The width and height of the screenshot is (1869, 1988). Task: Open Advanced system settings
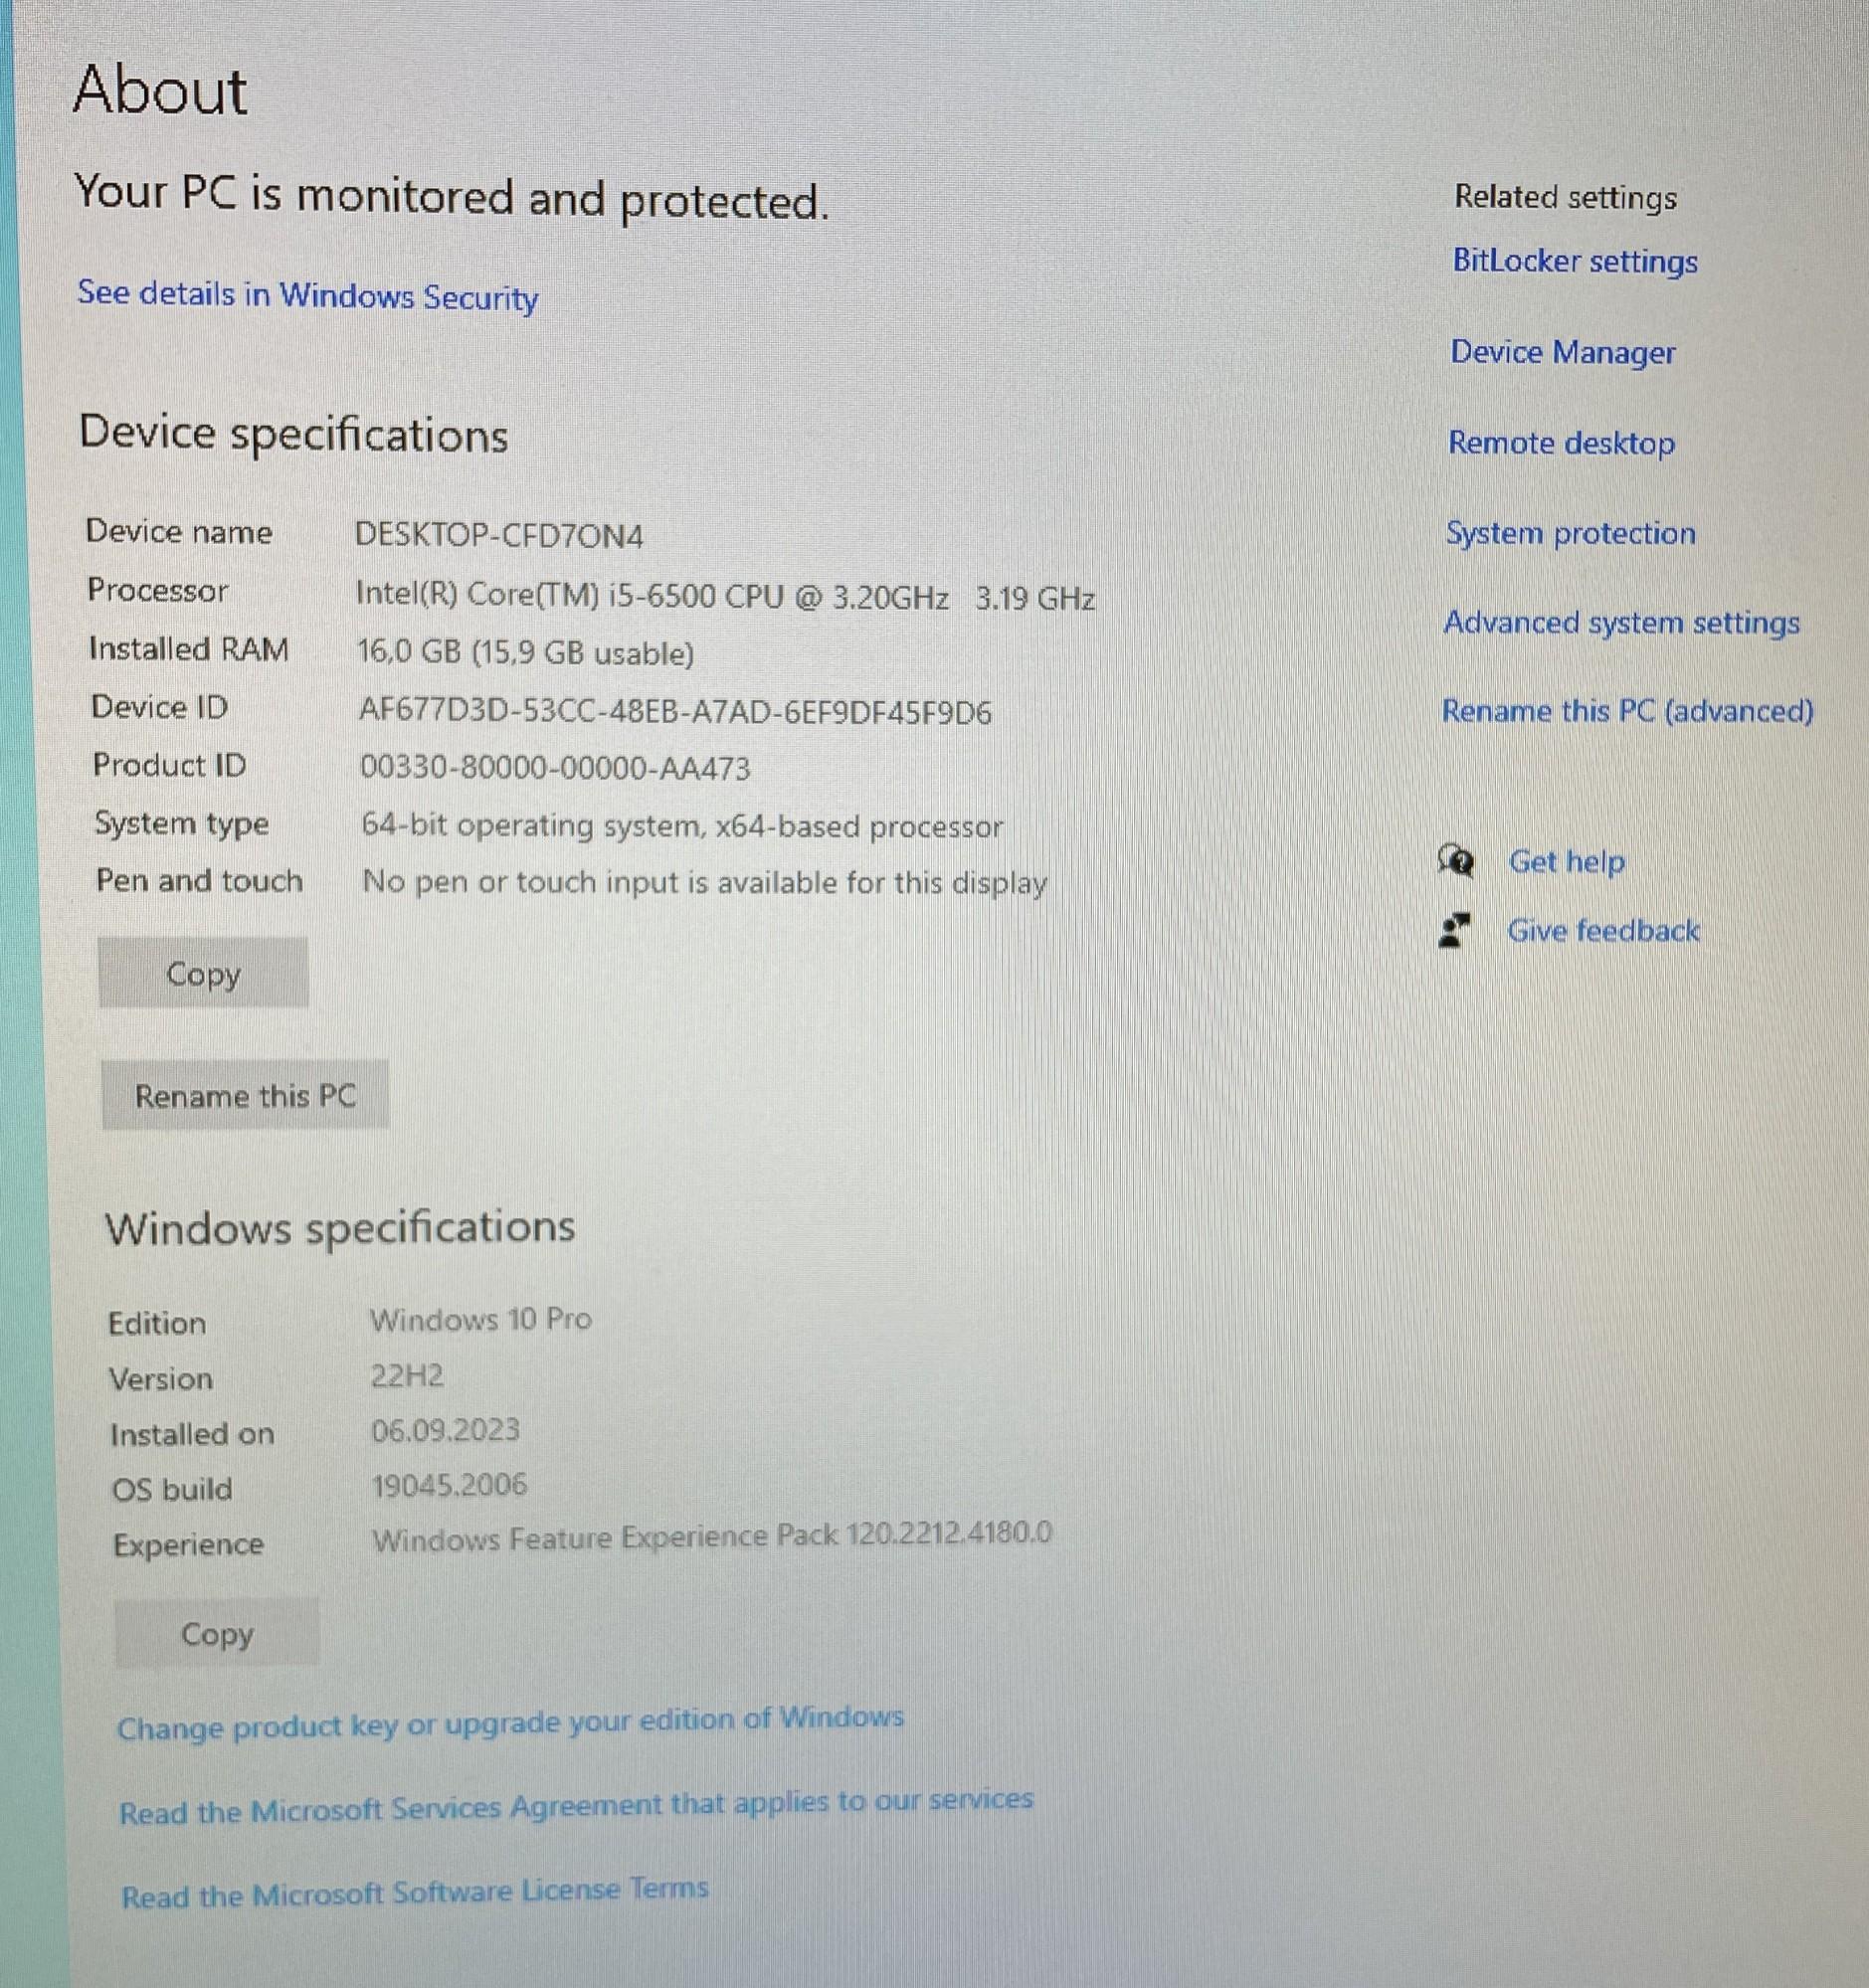[x=1621, y=622]
